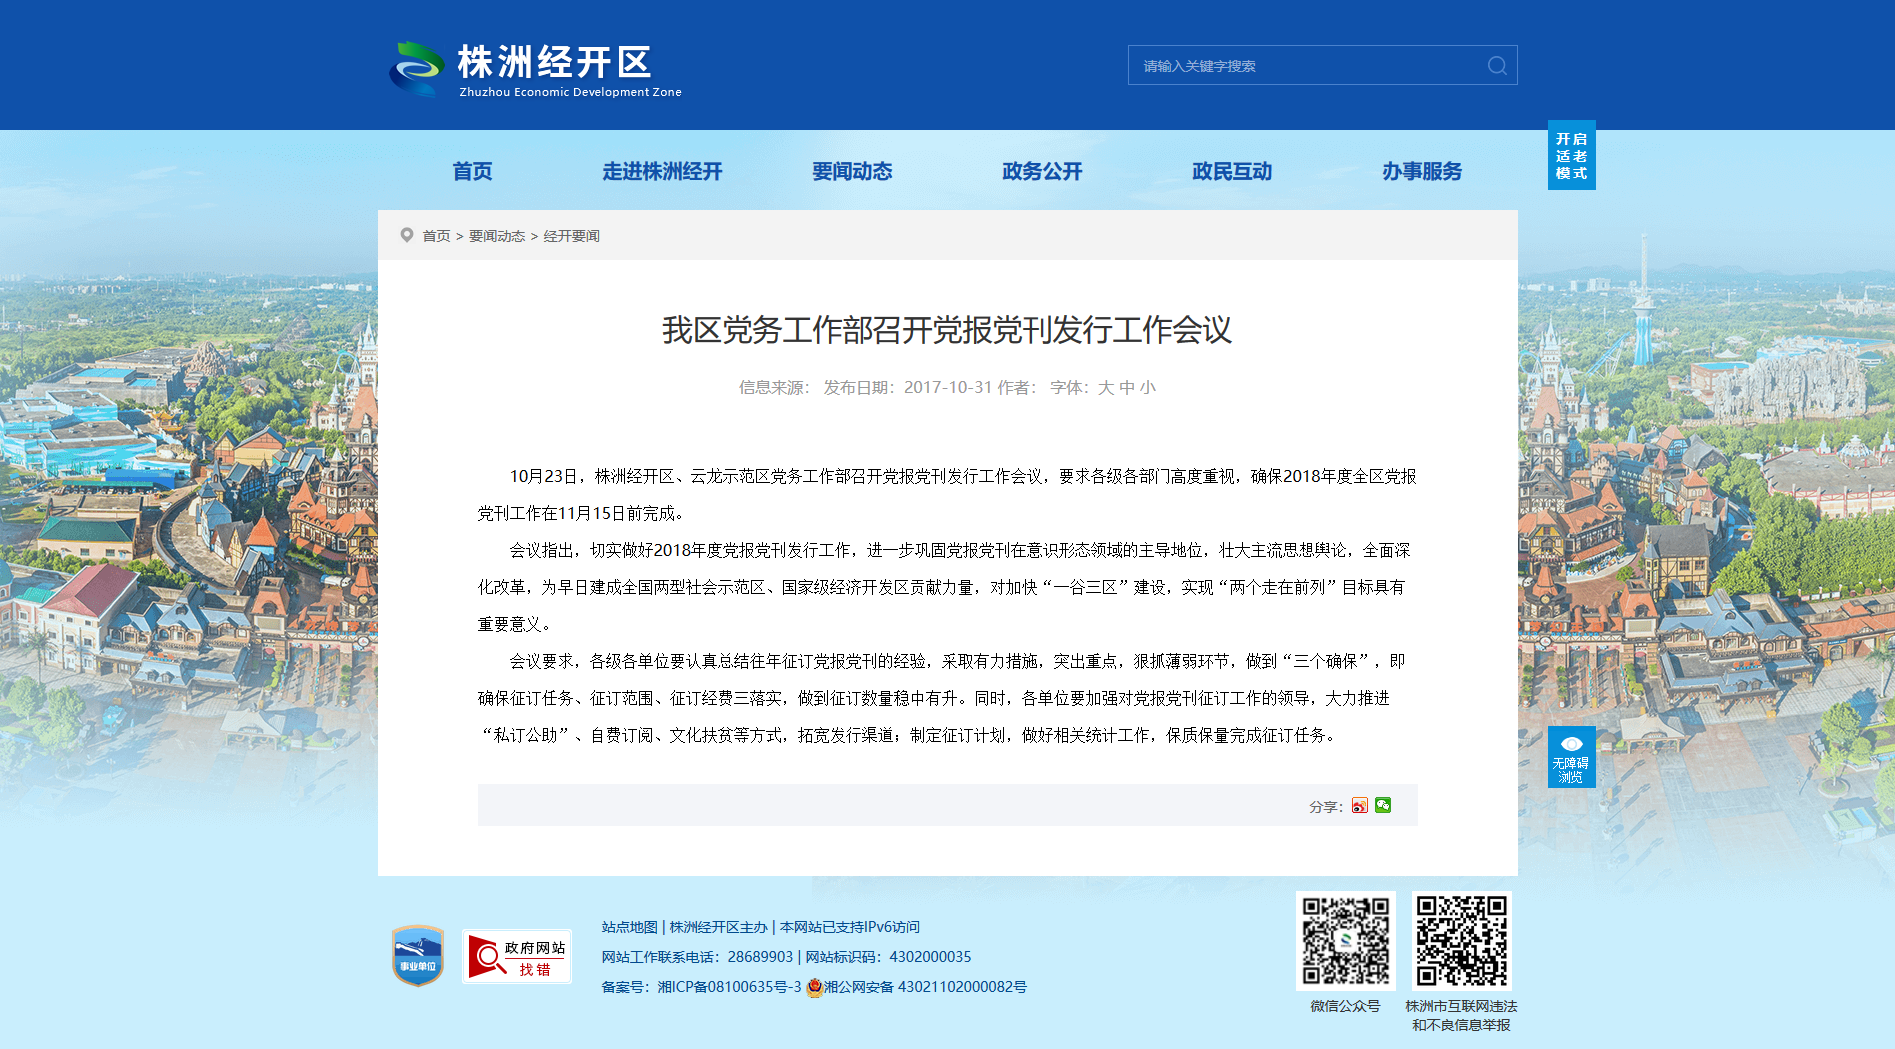
Task: Open the 站点地图 footer link
Action: tap(629, 927)
